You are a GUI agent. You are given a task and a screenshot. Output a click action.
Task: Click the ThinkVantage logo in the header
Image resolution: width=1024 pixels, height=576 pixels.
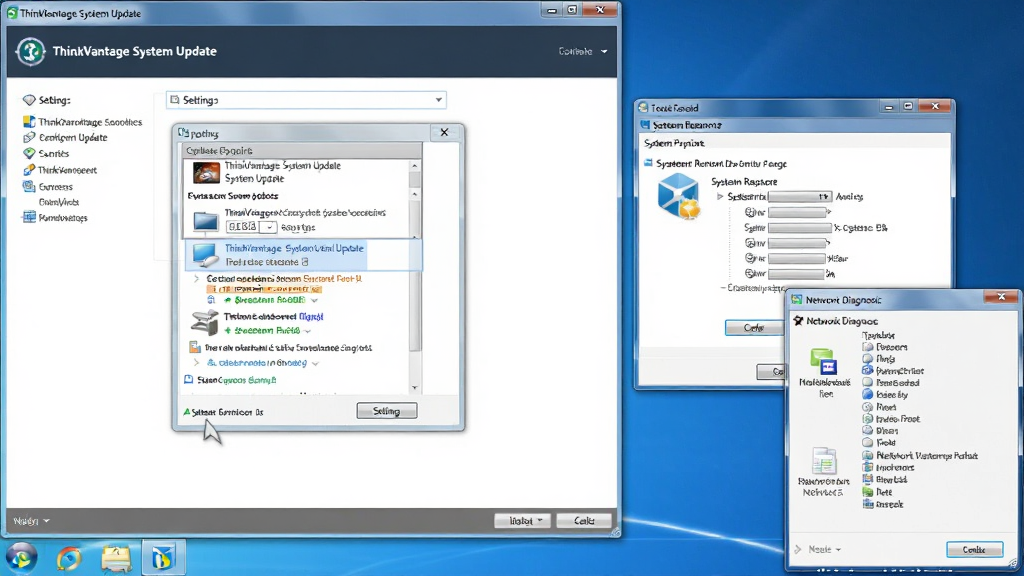(30, 52)
